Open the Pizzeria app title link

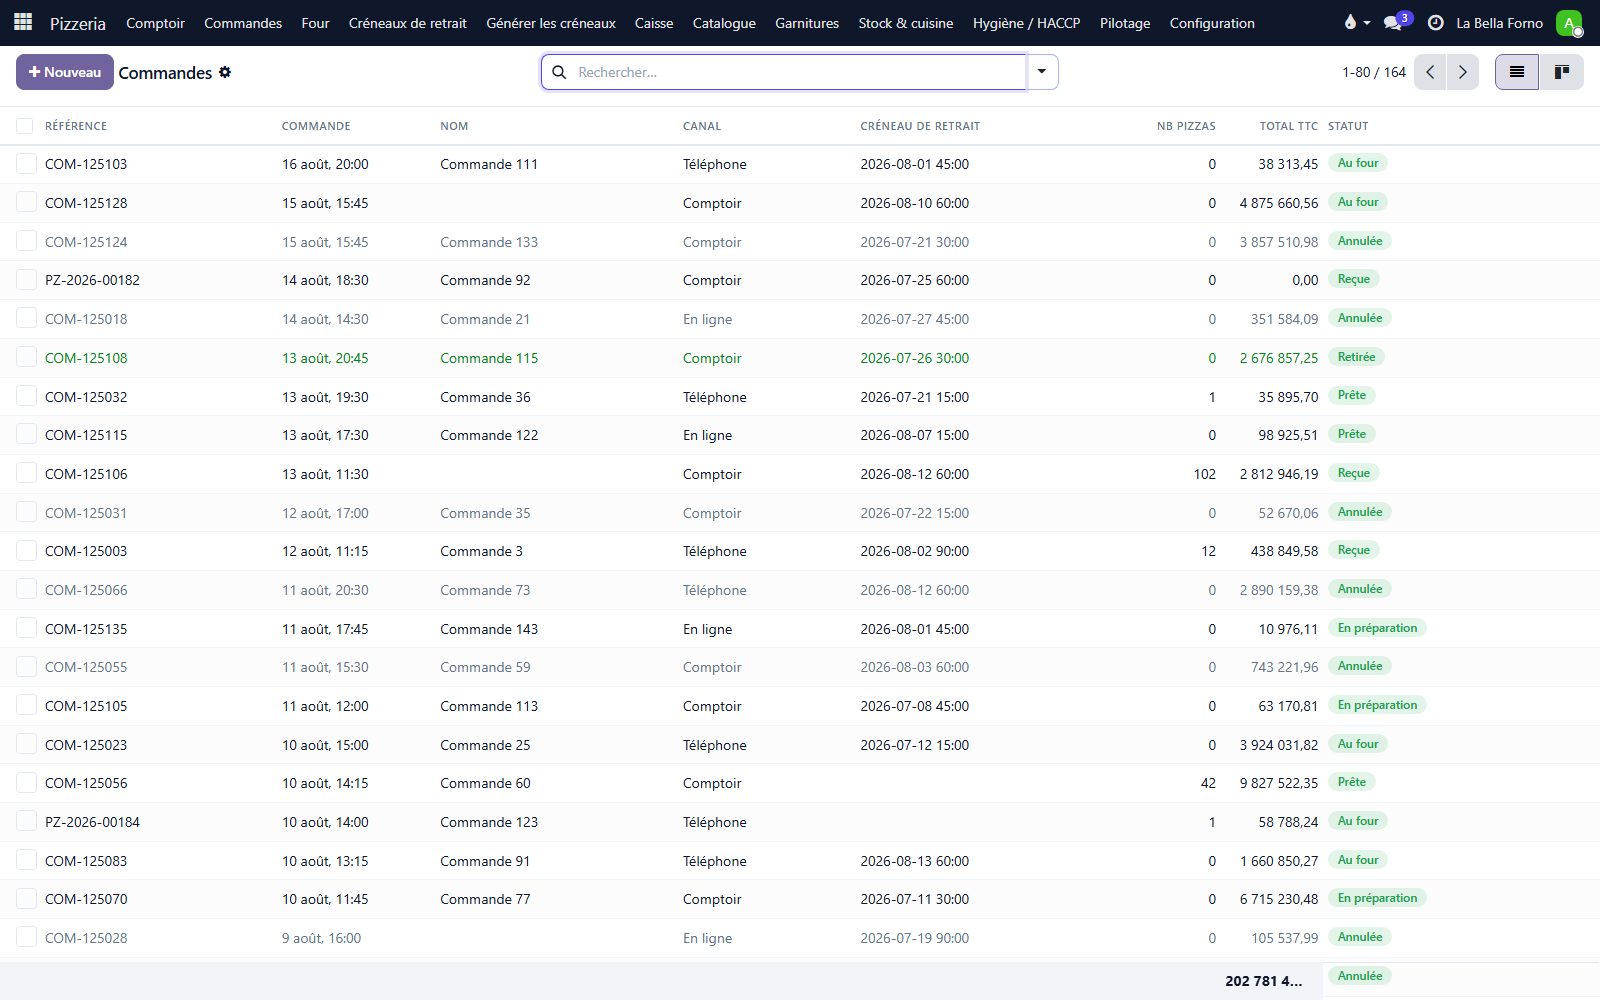click(78, 23)
